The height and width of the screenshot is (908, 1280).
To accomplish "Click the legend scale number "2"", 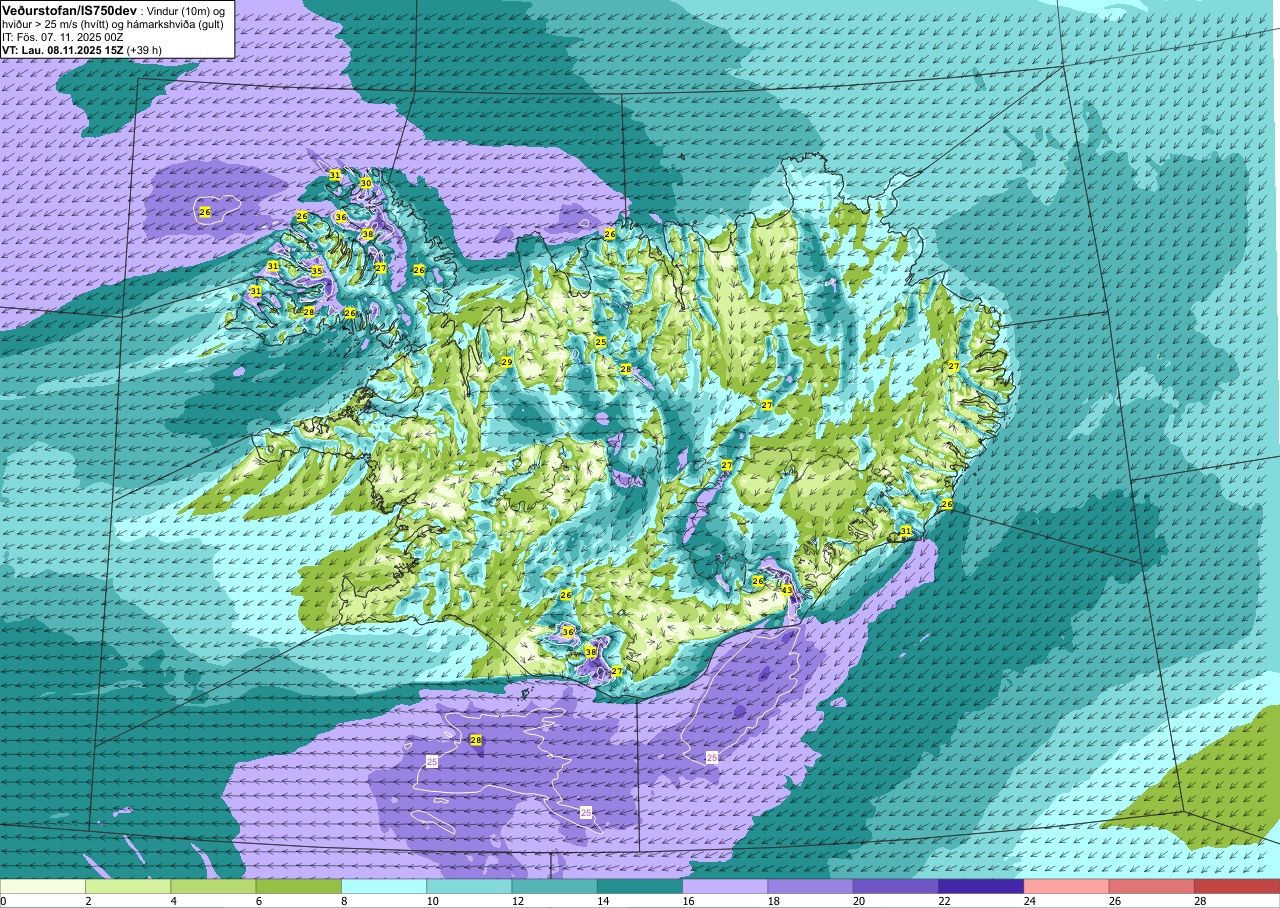I will 88,901.
